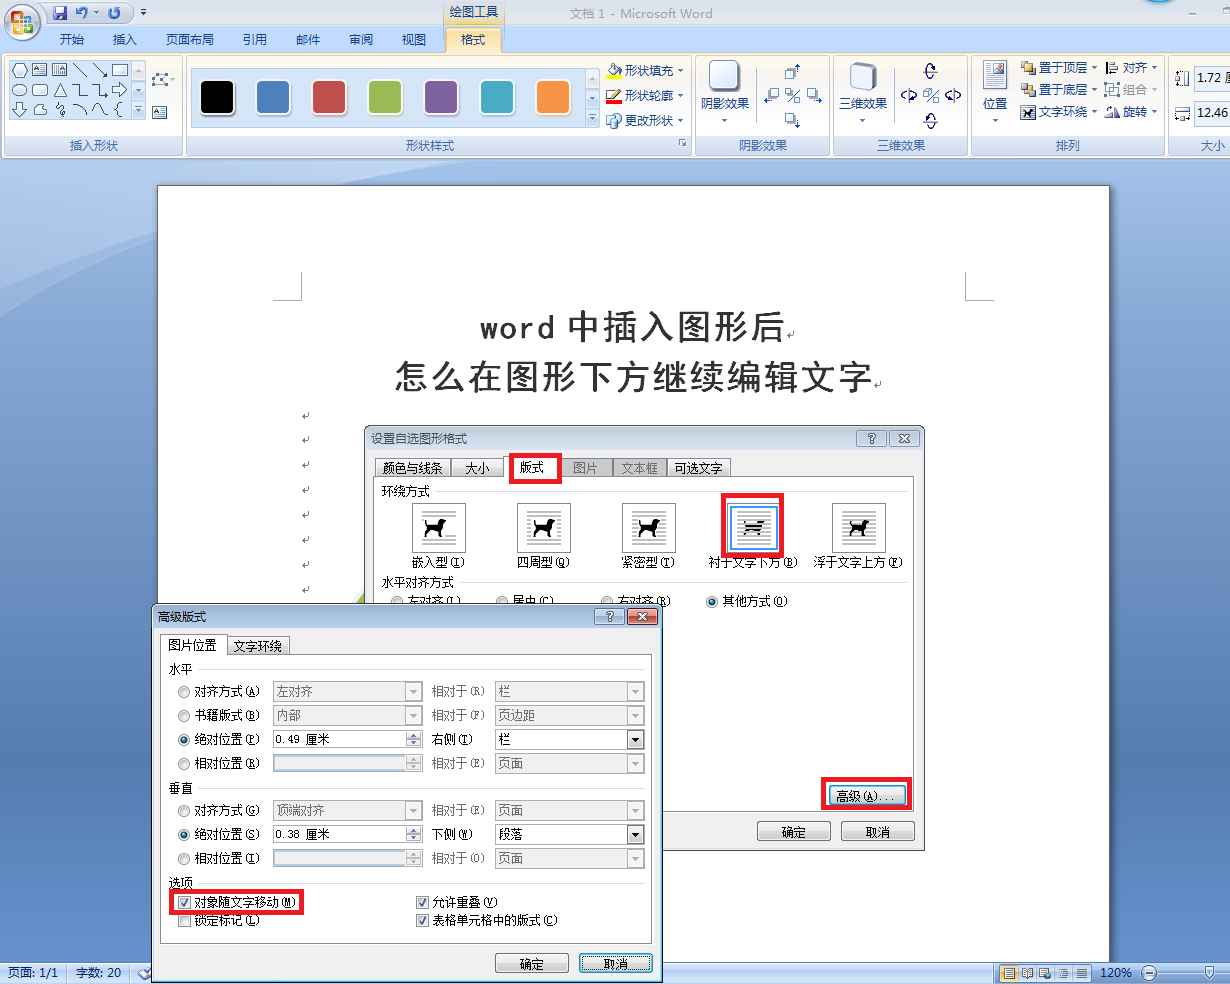Open 文字环绕 tab in 高级版式 dialog

(258, 646)
